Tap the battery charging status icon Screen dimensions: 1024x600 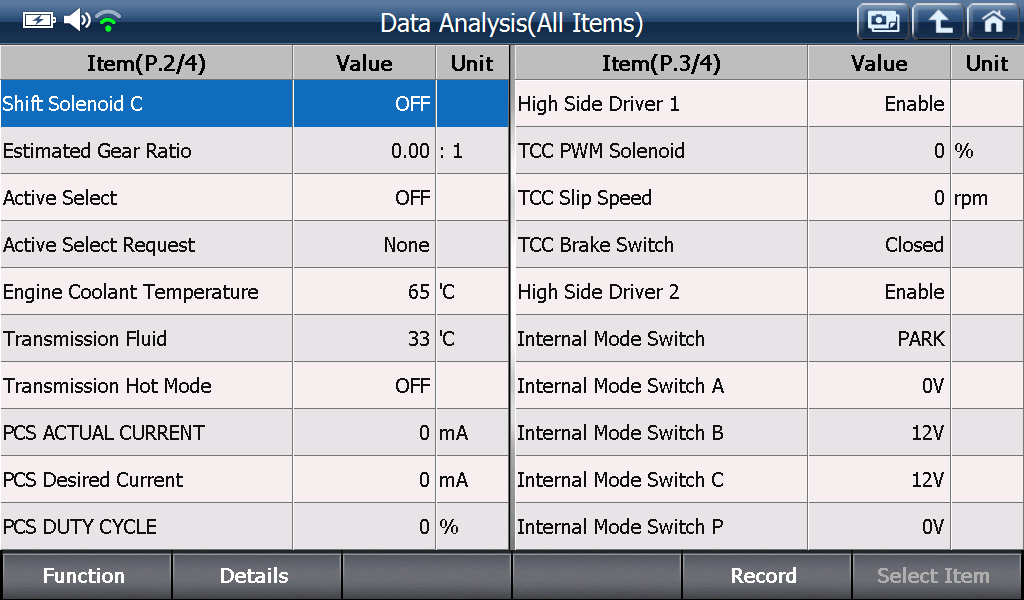point(39,21)
